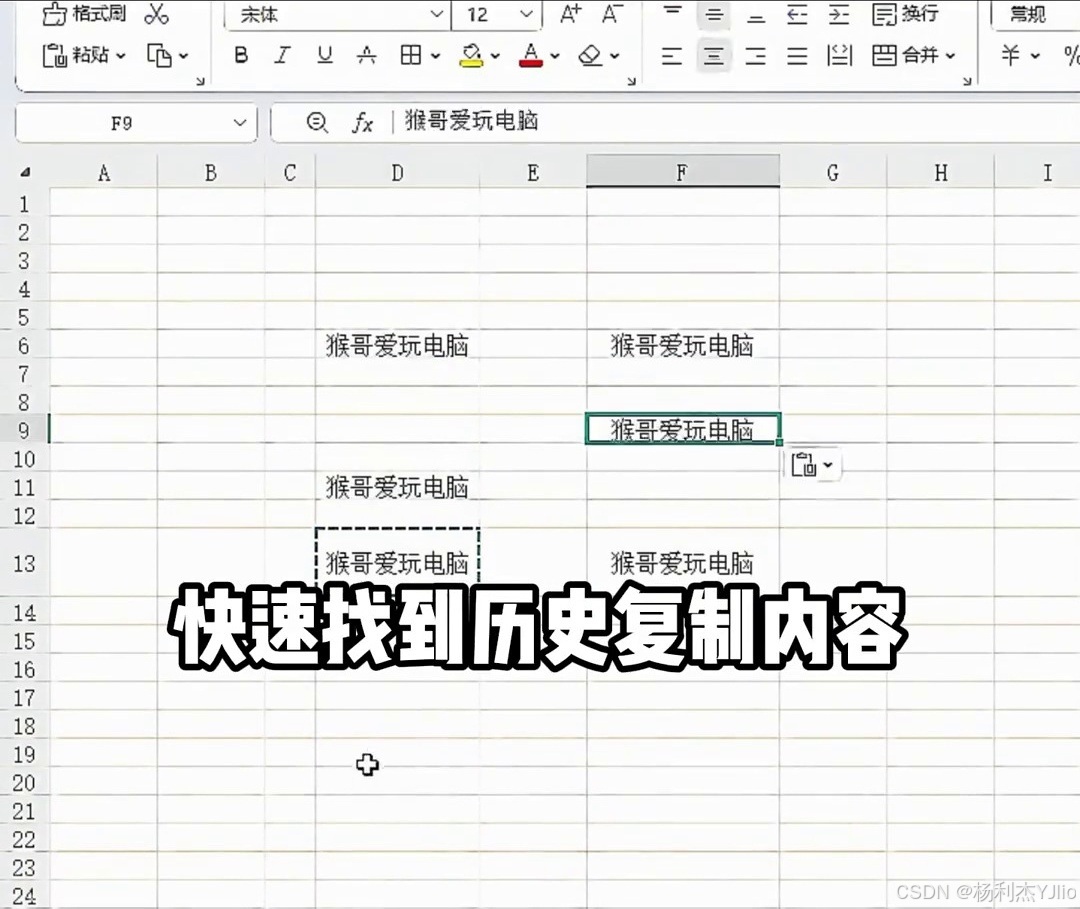The image size is (1080, 909).
Task: Click the Decrease Indent icon
Action: tap(797, 14)
